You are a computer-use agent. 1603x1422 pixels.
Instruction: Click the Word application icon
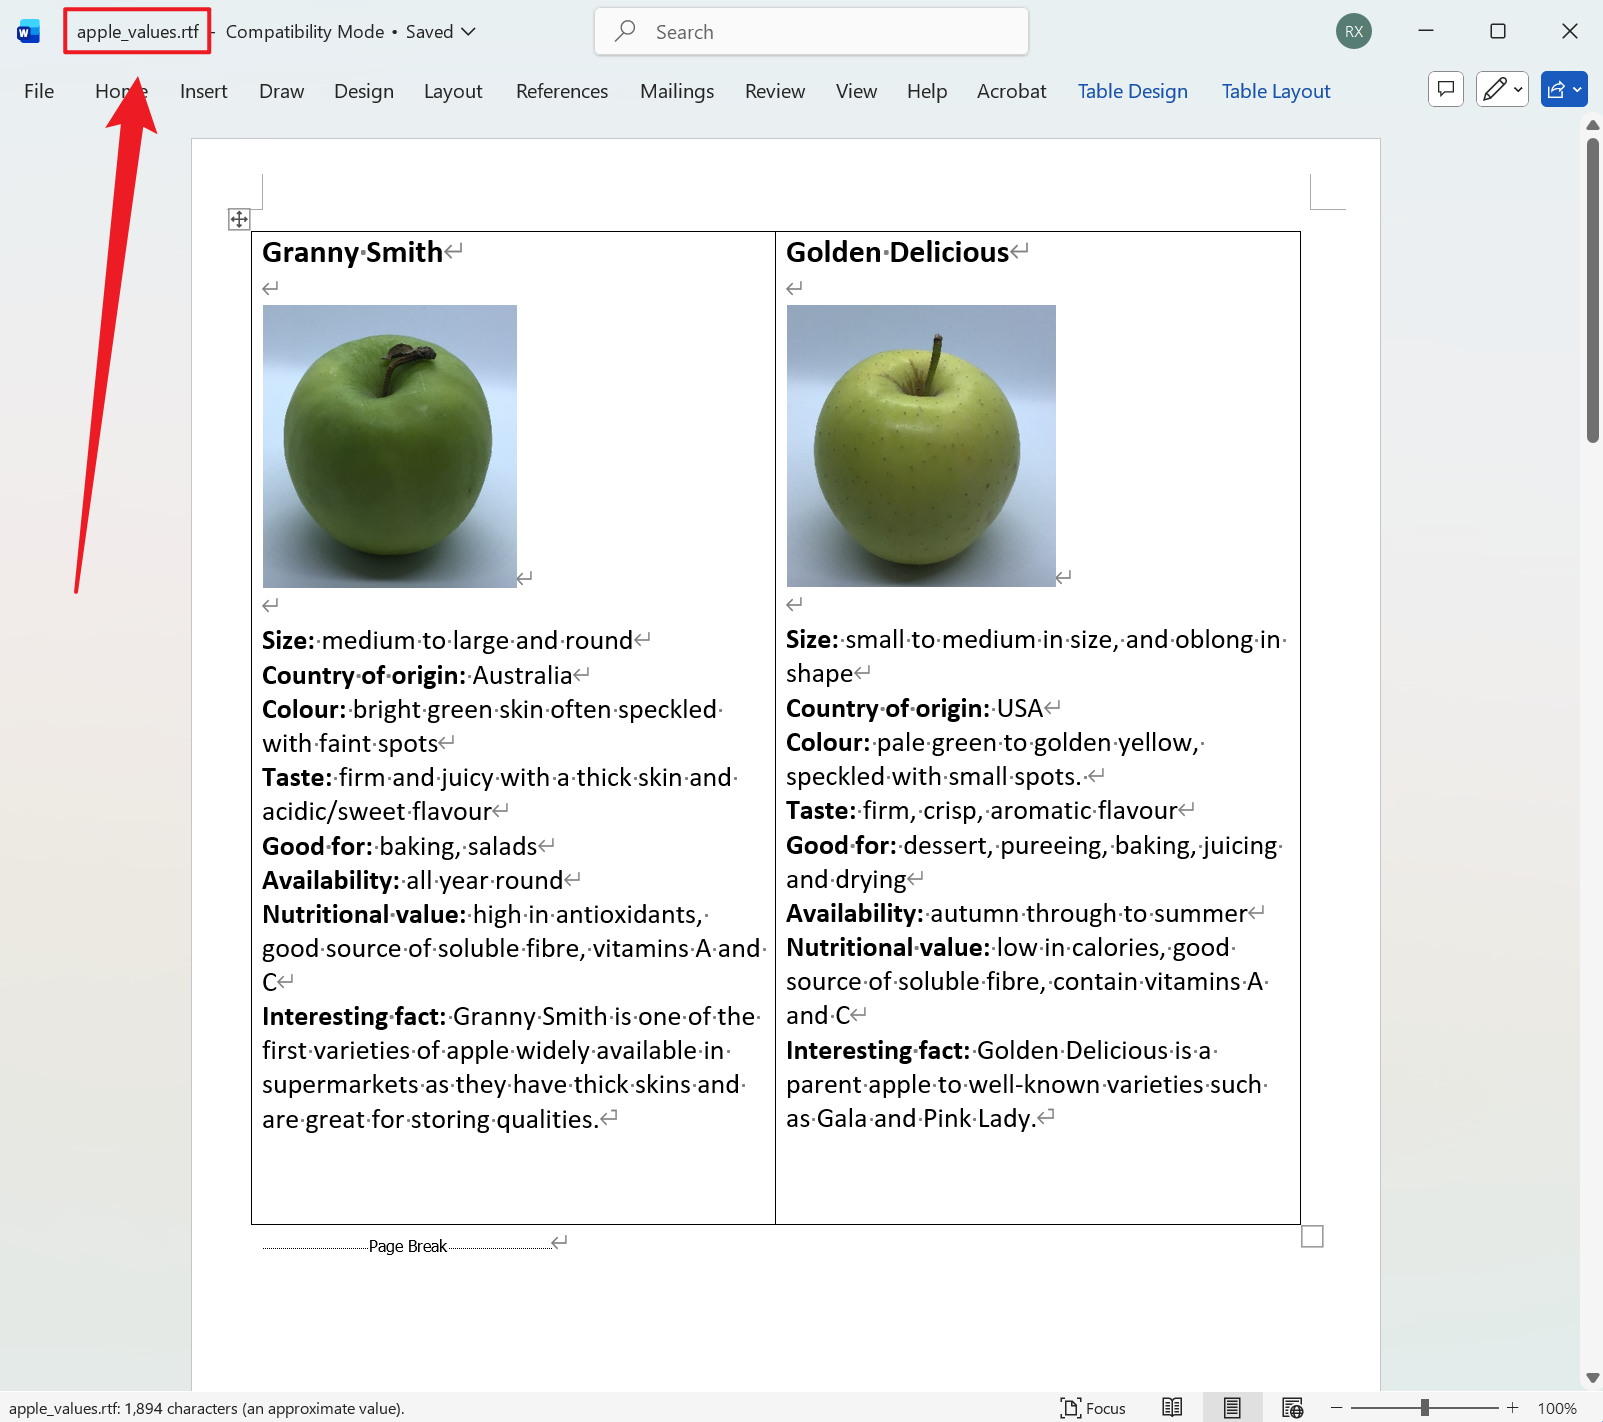[27, 31]
